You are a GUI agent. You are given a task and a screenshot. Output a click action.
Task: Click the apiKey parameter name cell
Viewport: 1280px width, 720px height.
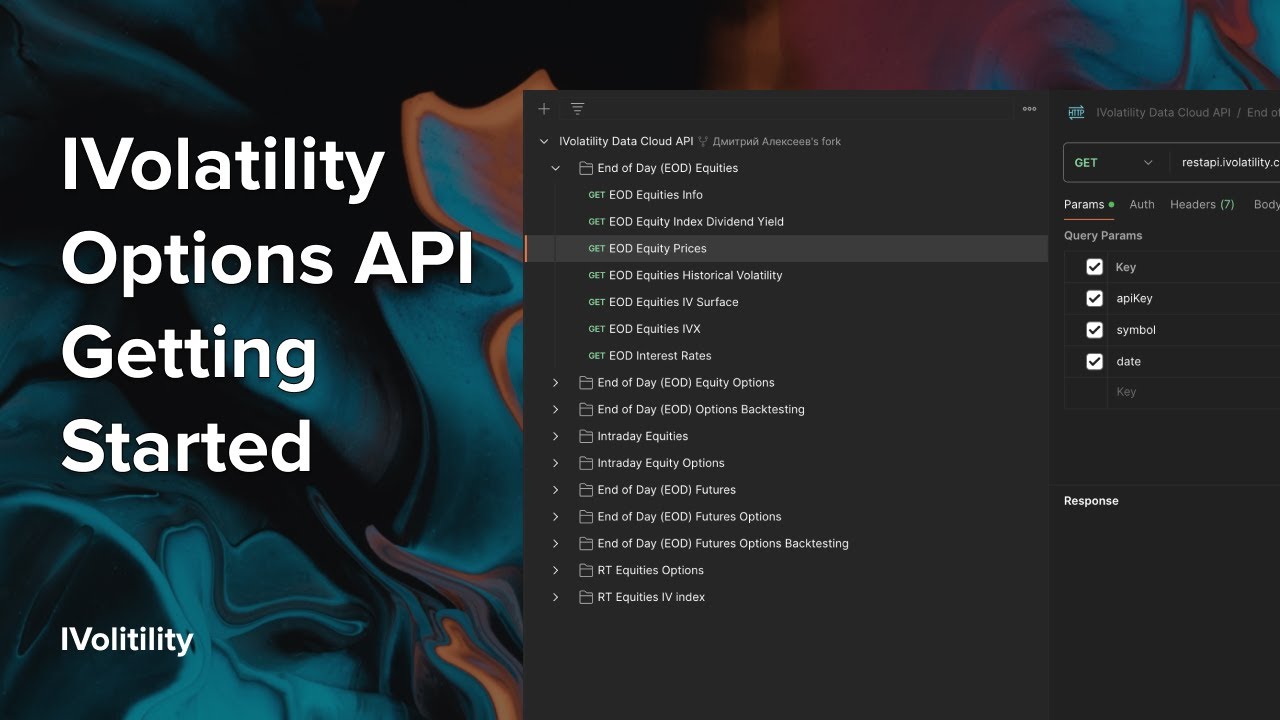1194,298
